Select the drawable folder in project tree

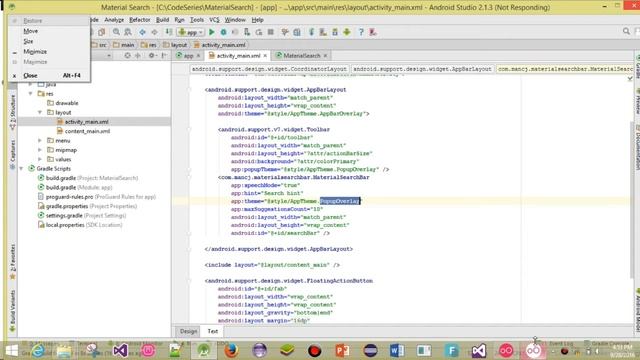62,103
